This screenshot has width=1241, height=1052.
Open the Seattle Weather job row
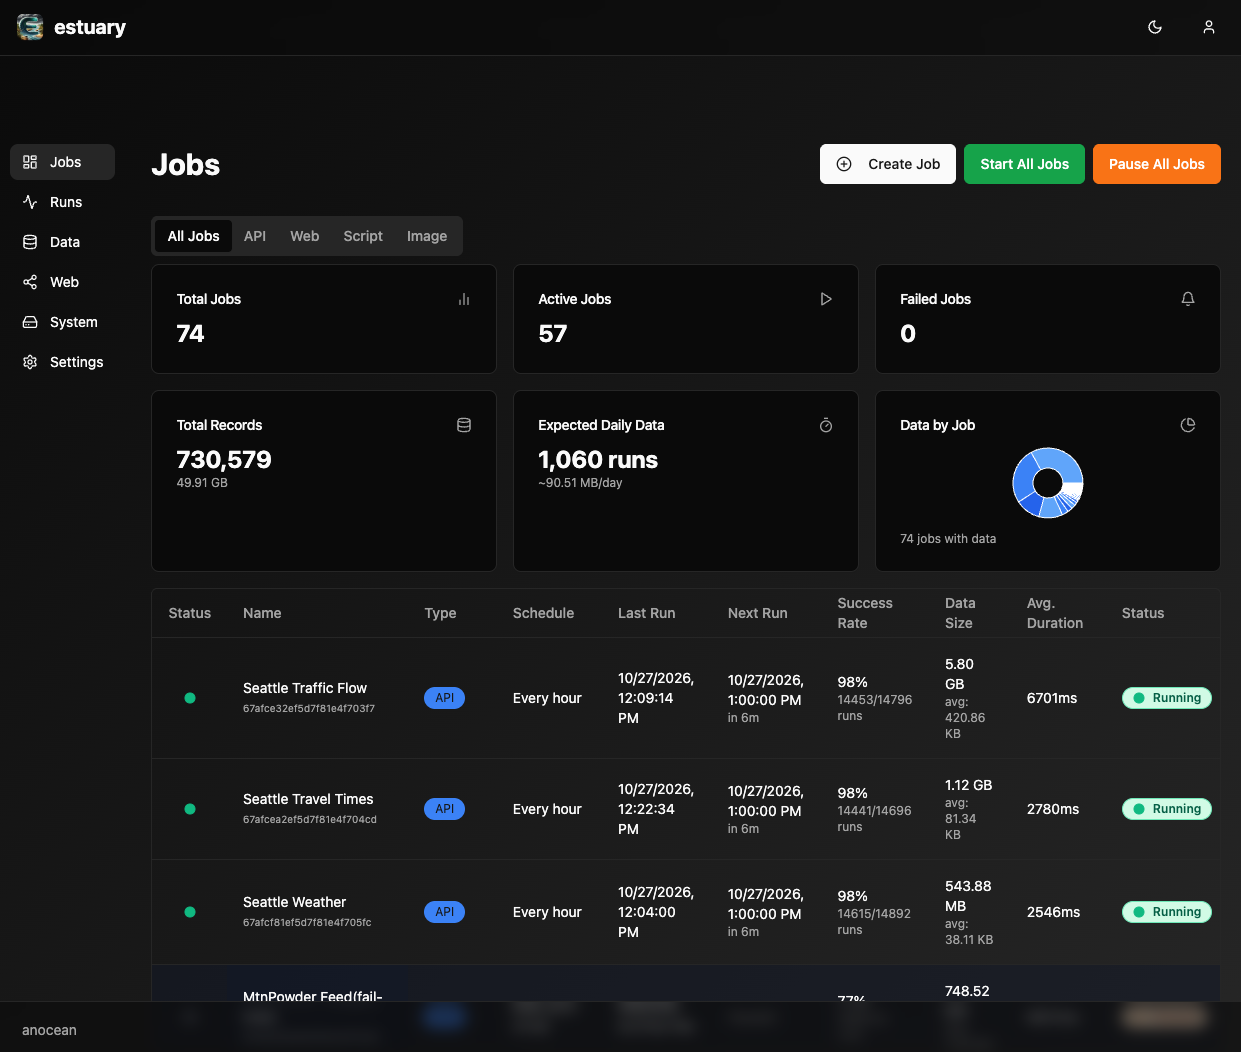(x=686, y=912)
